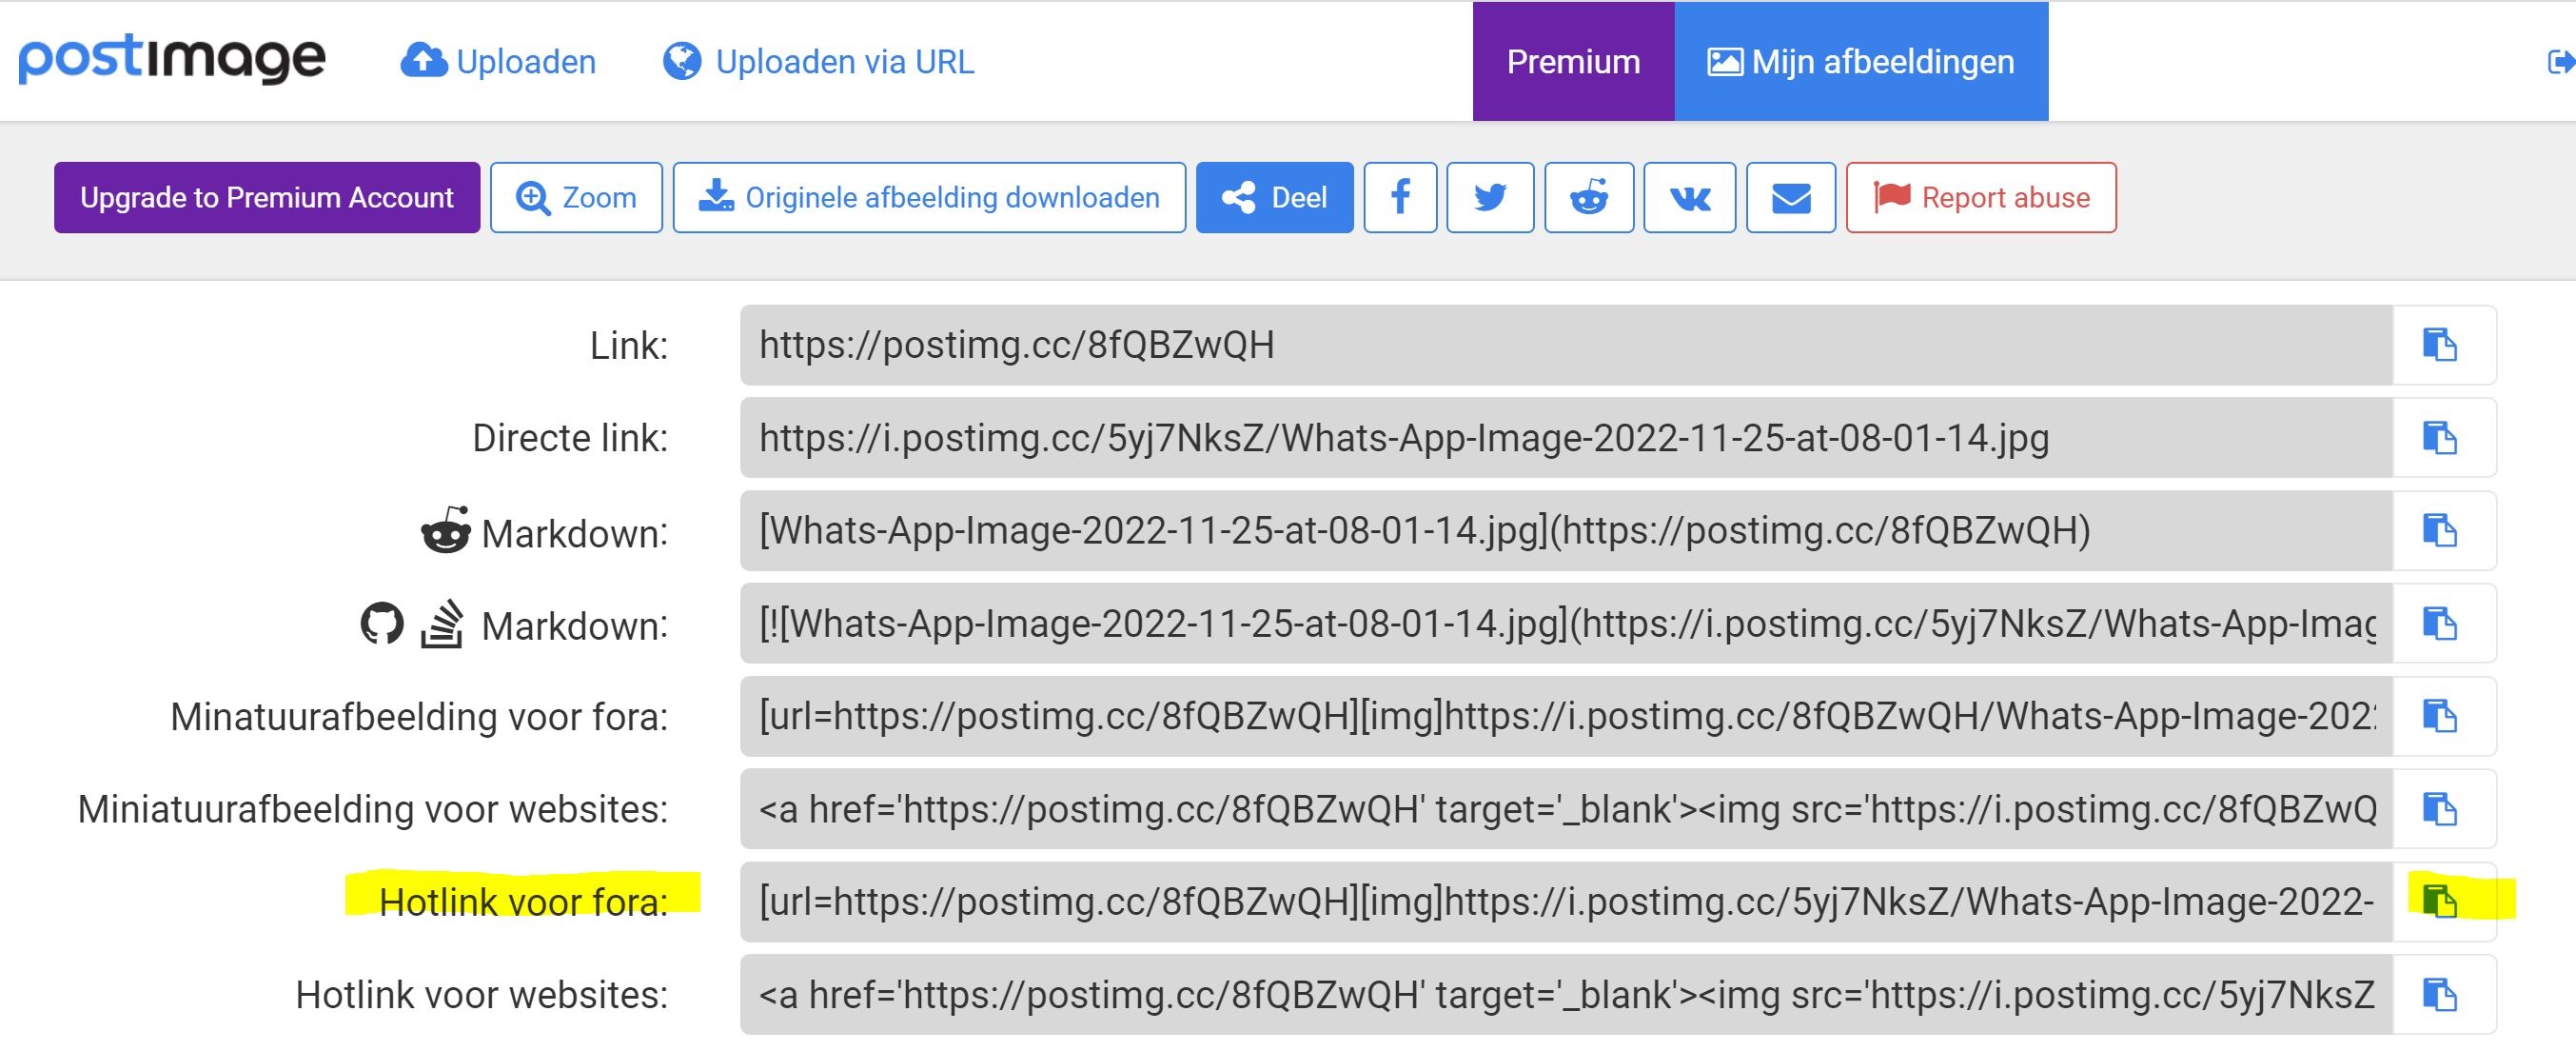
Task: Open the Premium tab
Action: (1573, 62)
